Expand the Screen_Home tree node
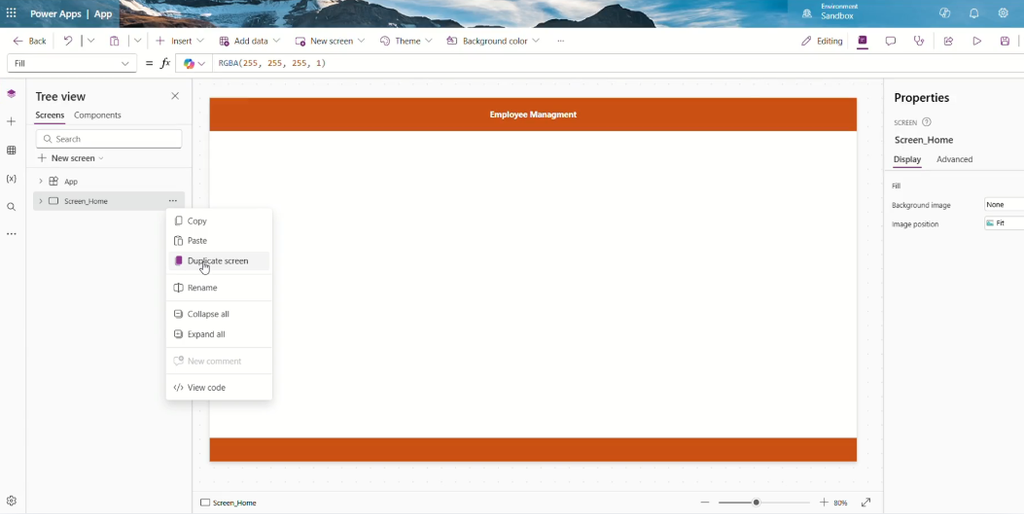 pos(40,201)
